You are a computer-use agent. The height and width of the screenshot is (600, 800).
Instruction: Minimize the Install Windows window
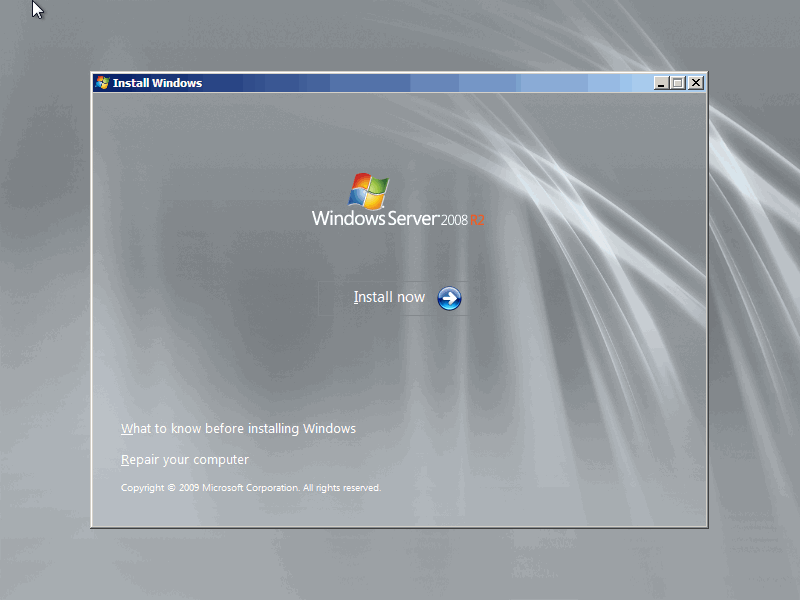[661, 83]
